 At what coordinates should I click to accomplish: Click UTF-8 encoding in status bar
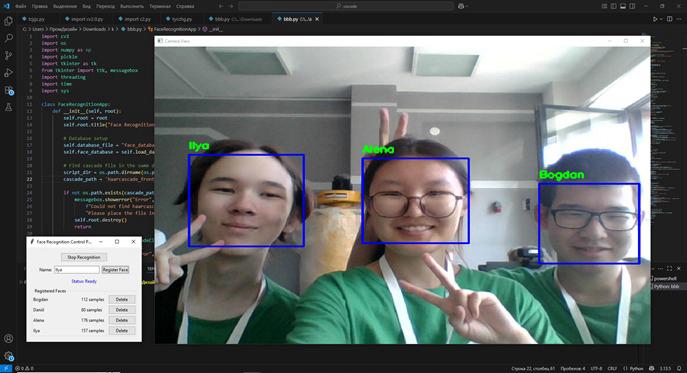click(596, 369)
